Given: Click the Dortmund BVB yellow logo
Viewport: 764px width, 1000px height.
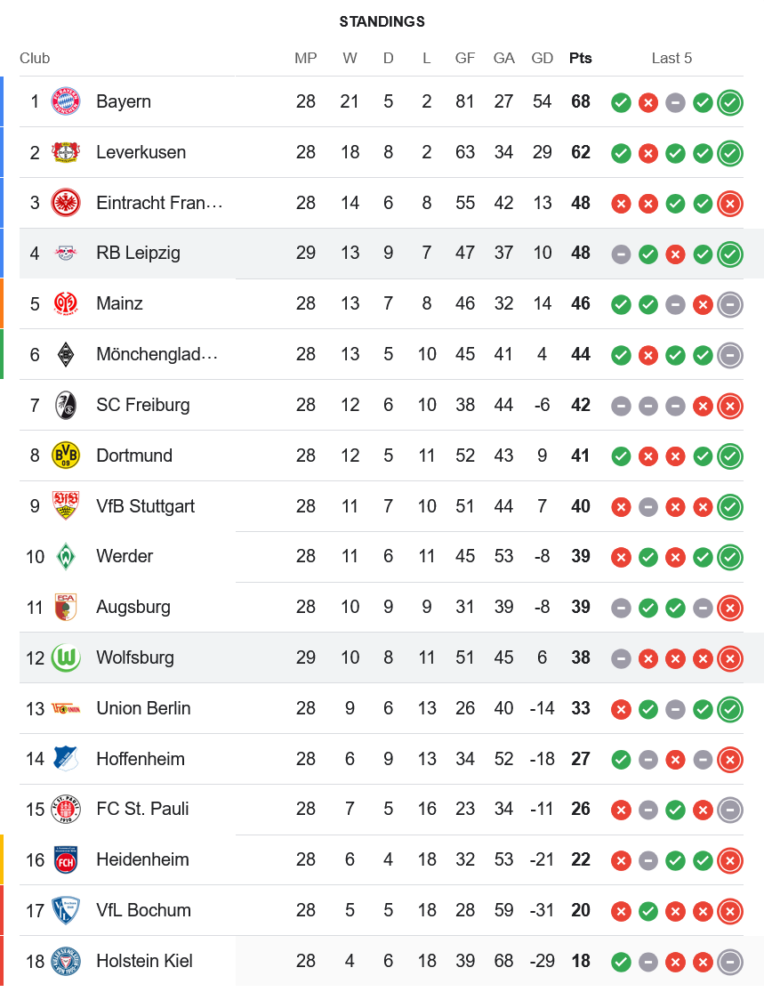Looking at the screenshot, I should (65, 455).
